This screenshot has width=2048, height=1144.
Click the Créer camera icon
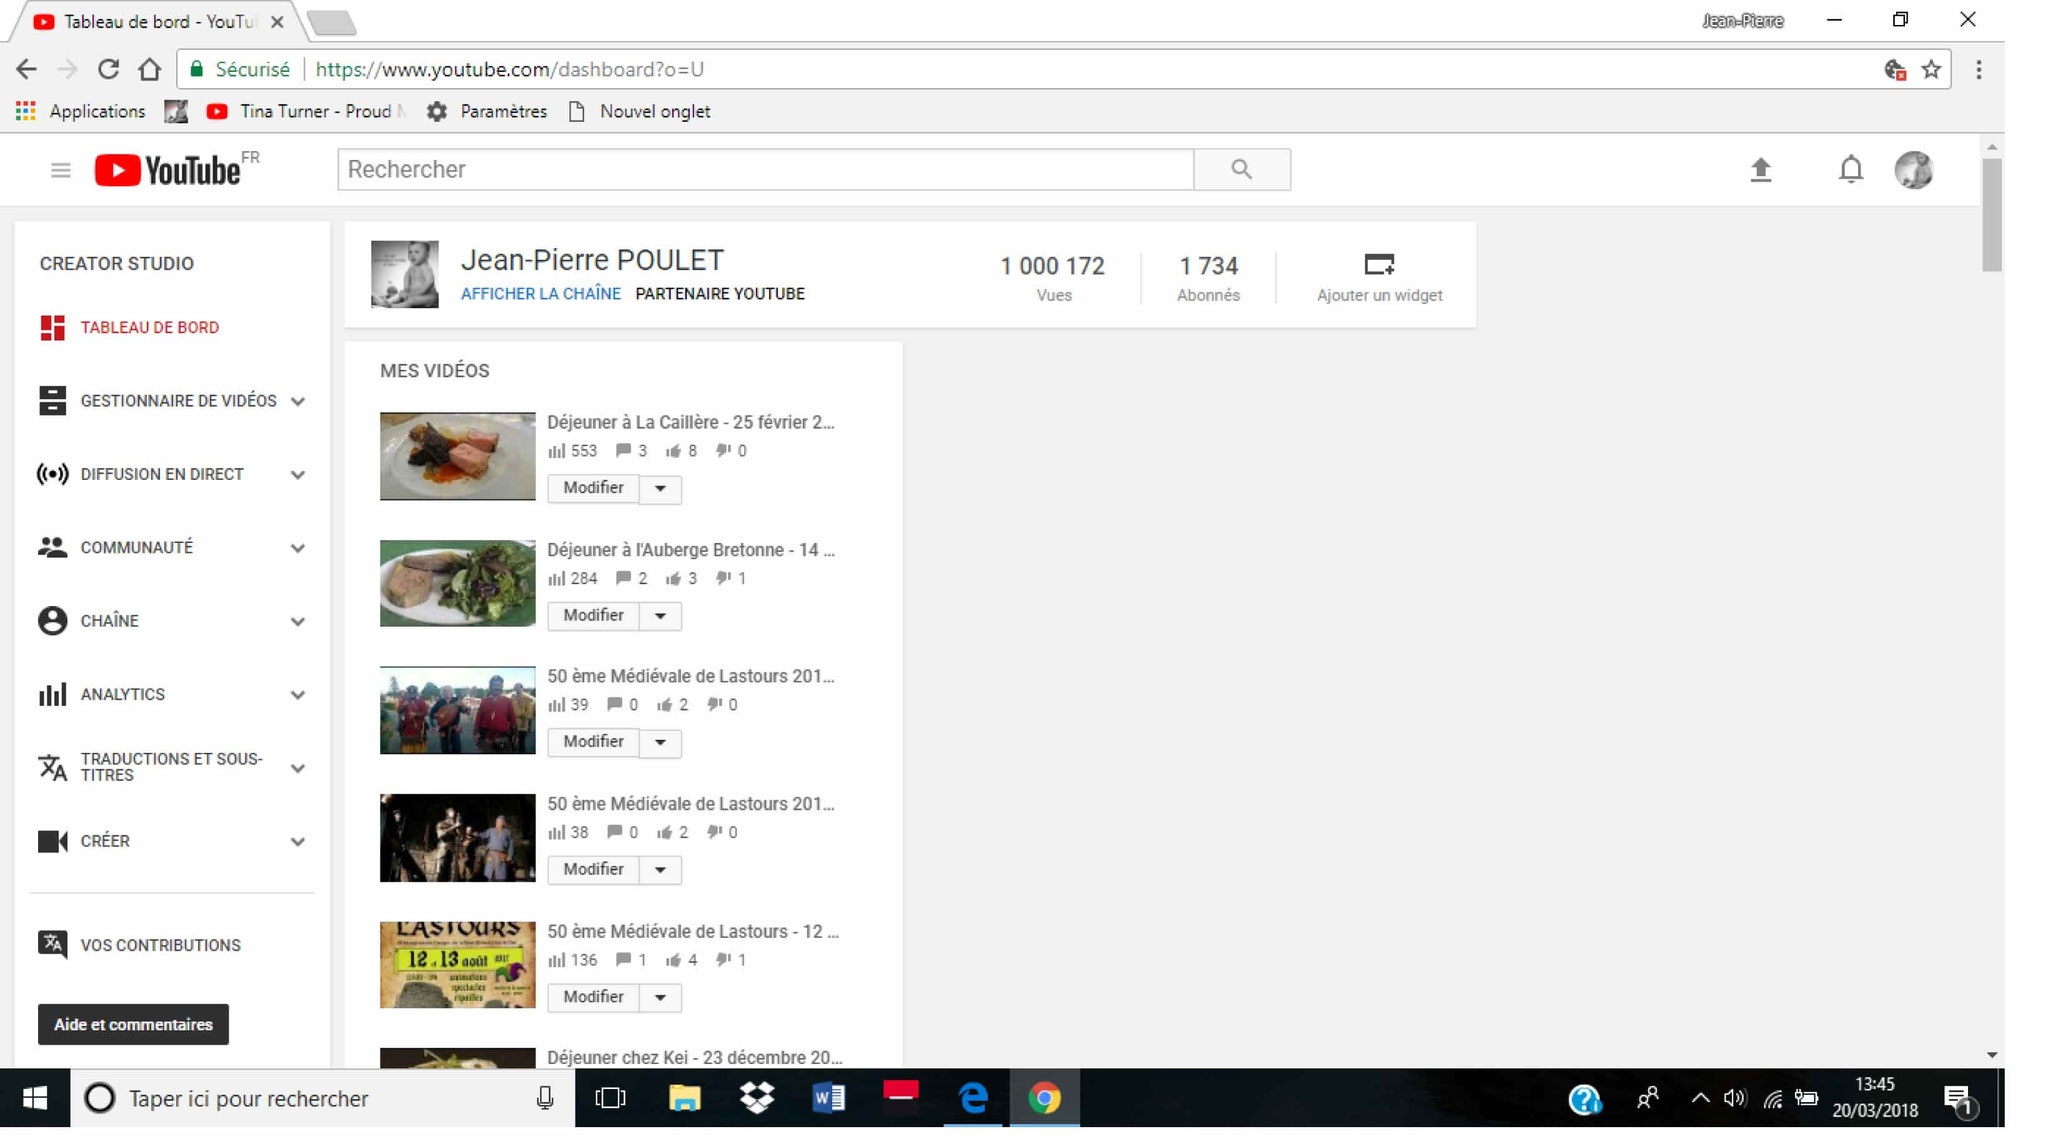[x=52, y=841]
